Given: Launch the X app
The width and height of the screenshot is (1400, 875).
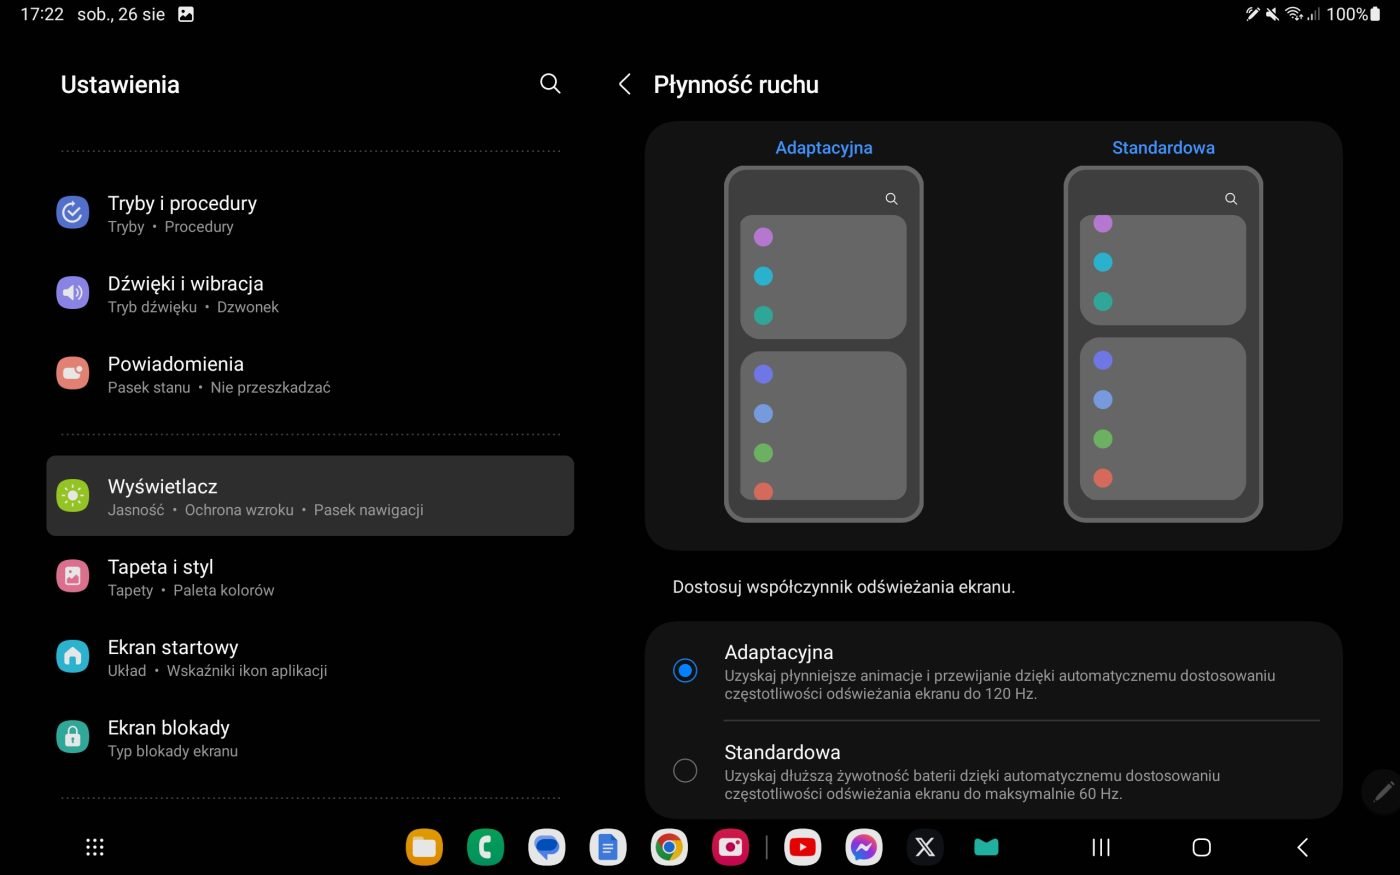Looking at the screenshot, I should [925, 847].
